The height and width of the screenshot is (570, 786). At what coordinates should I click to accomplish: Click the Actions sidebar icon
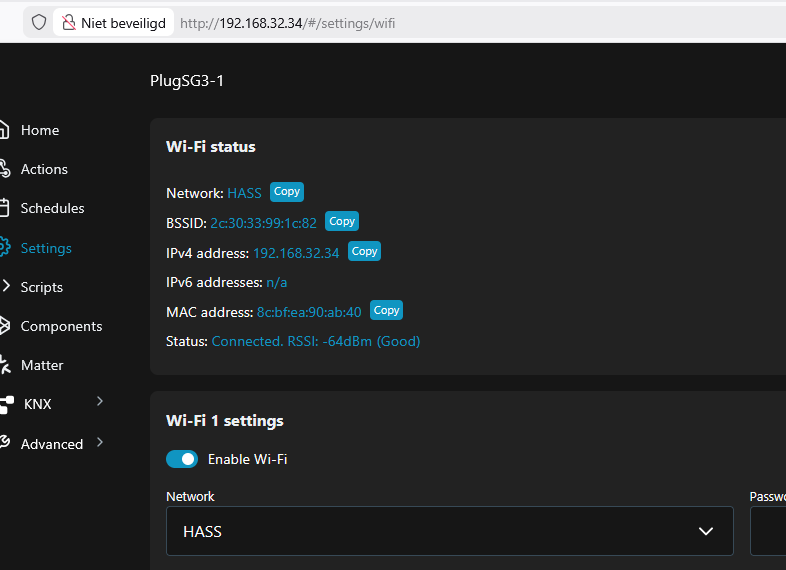click(x=4, y=169)
